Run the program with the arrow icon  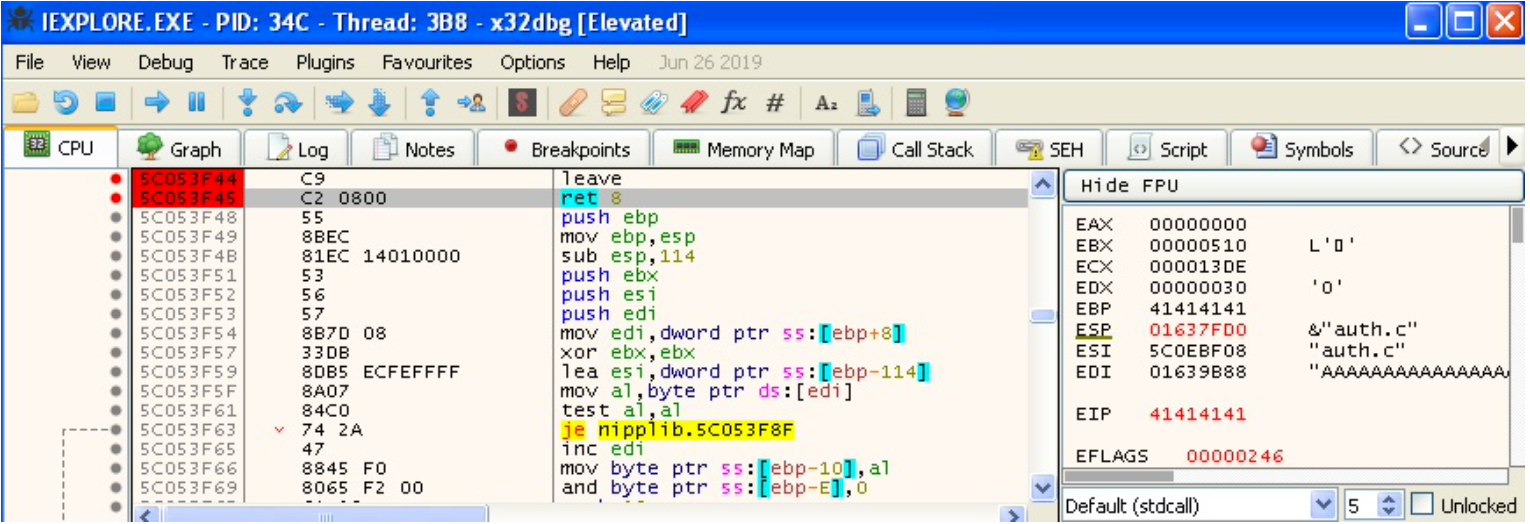tap(157, 102)
